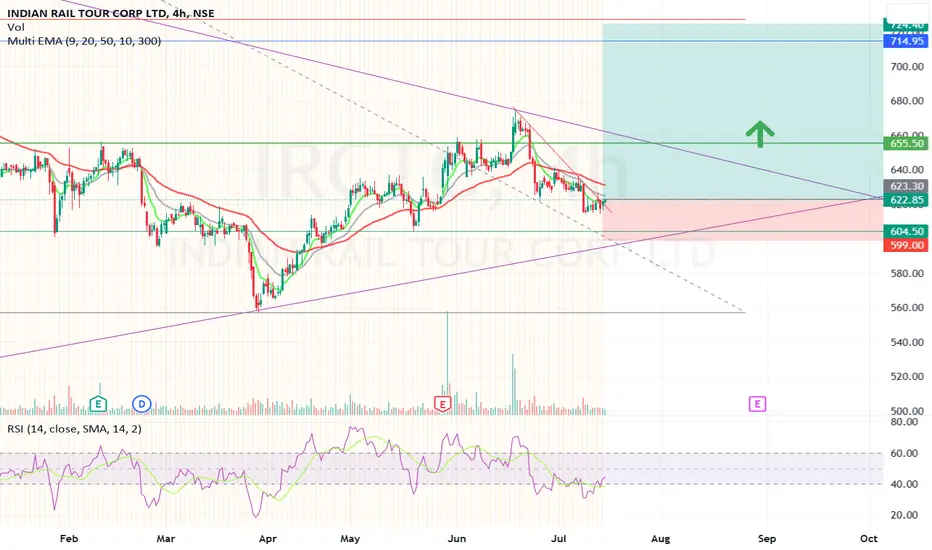932x550 pixels.
Task: Click the Sep label on time axis
Action: 767,539
